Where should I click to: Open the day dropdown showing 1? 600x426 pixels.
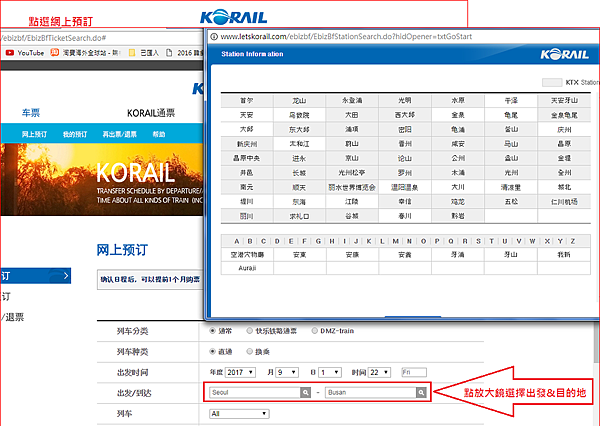330,372
